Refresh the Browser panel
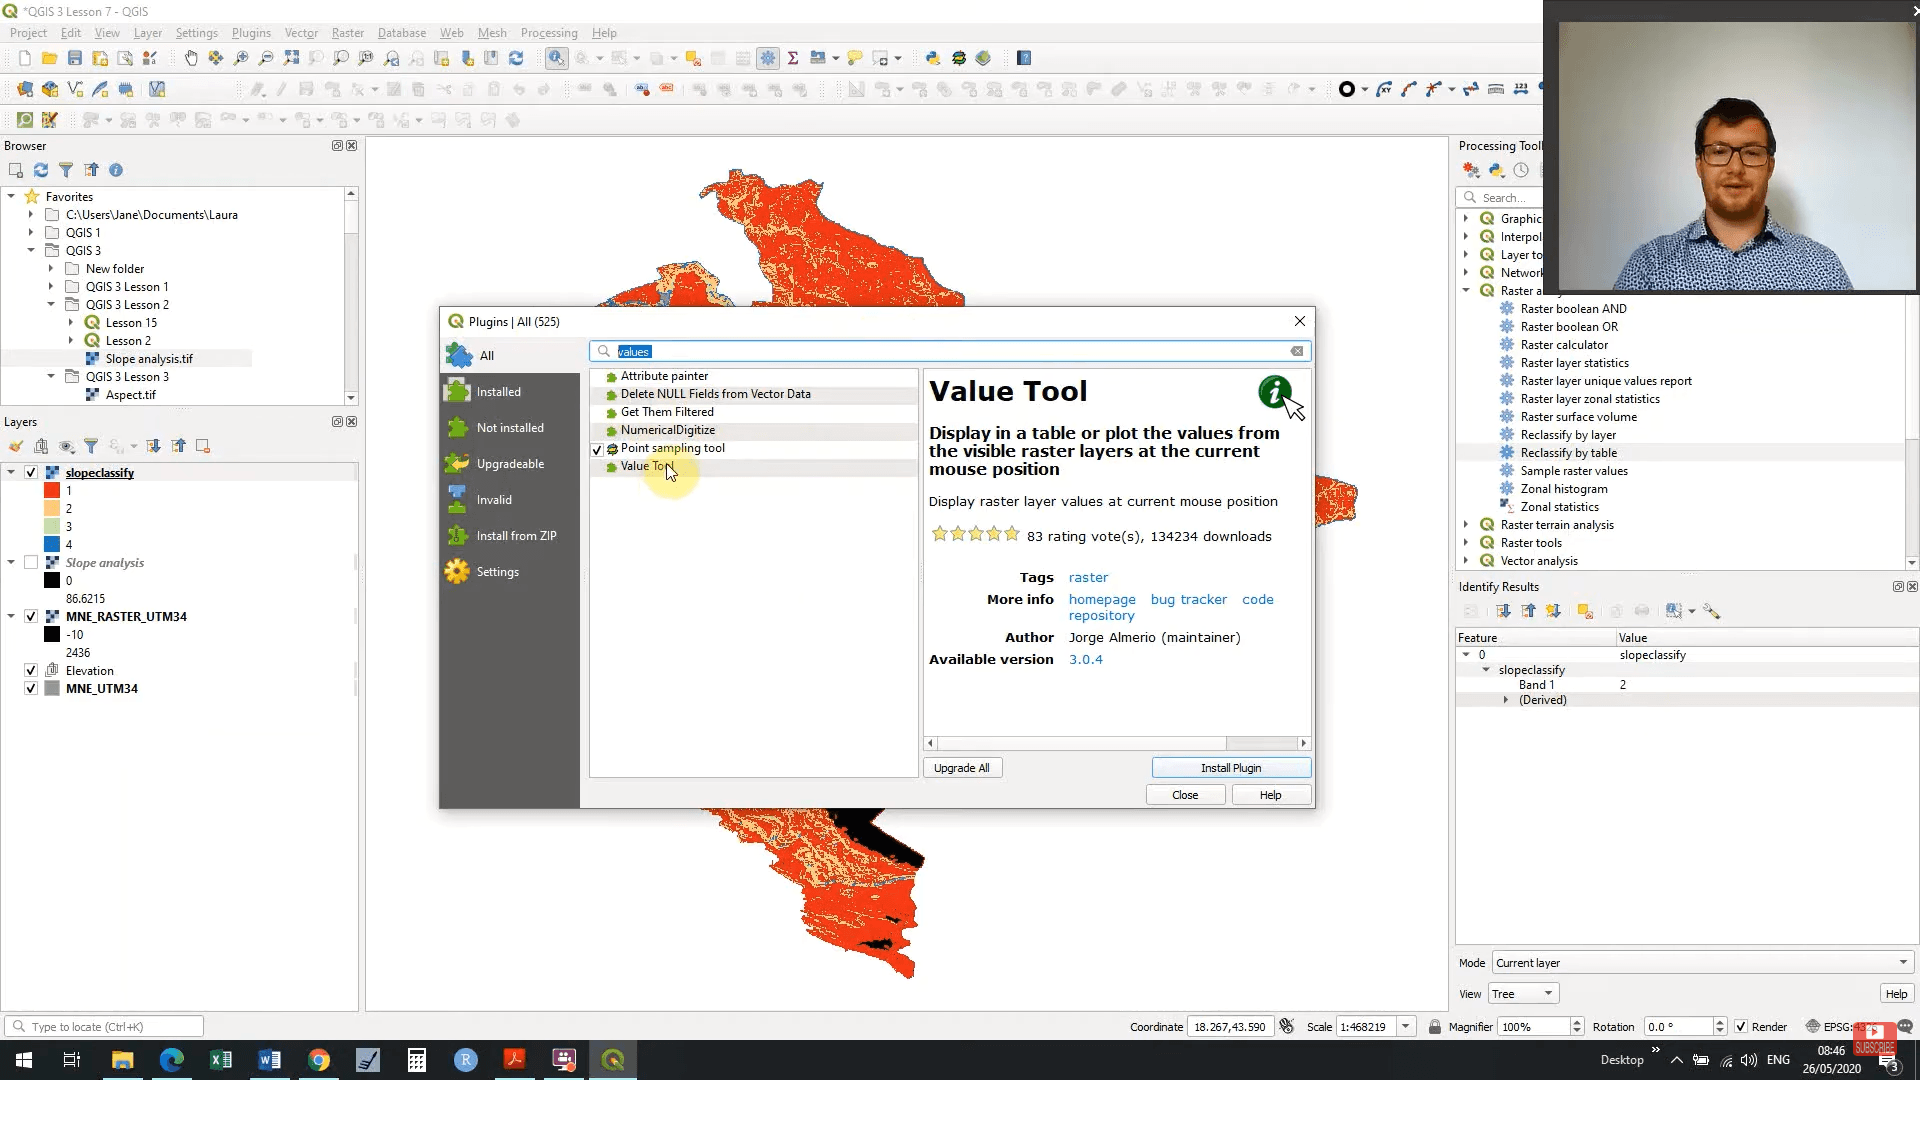 coord(41,170)
